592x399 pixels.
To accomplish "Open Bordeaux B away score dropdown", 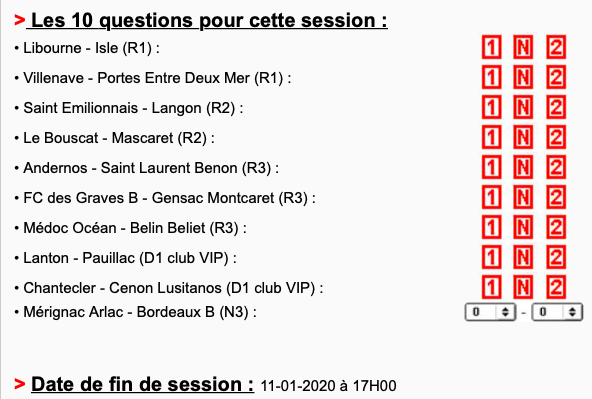I will (x=557, y=312).
